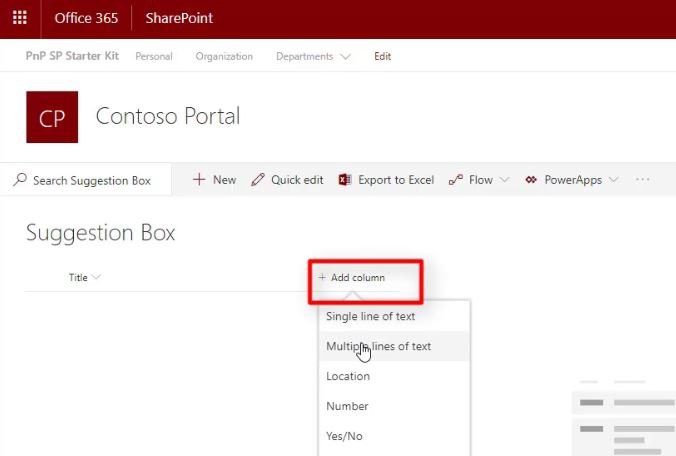Expand the Flow dropdown chevron
Screen dimensions: 676x456
(504, 179)
